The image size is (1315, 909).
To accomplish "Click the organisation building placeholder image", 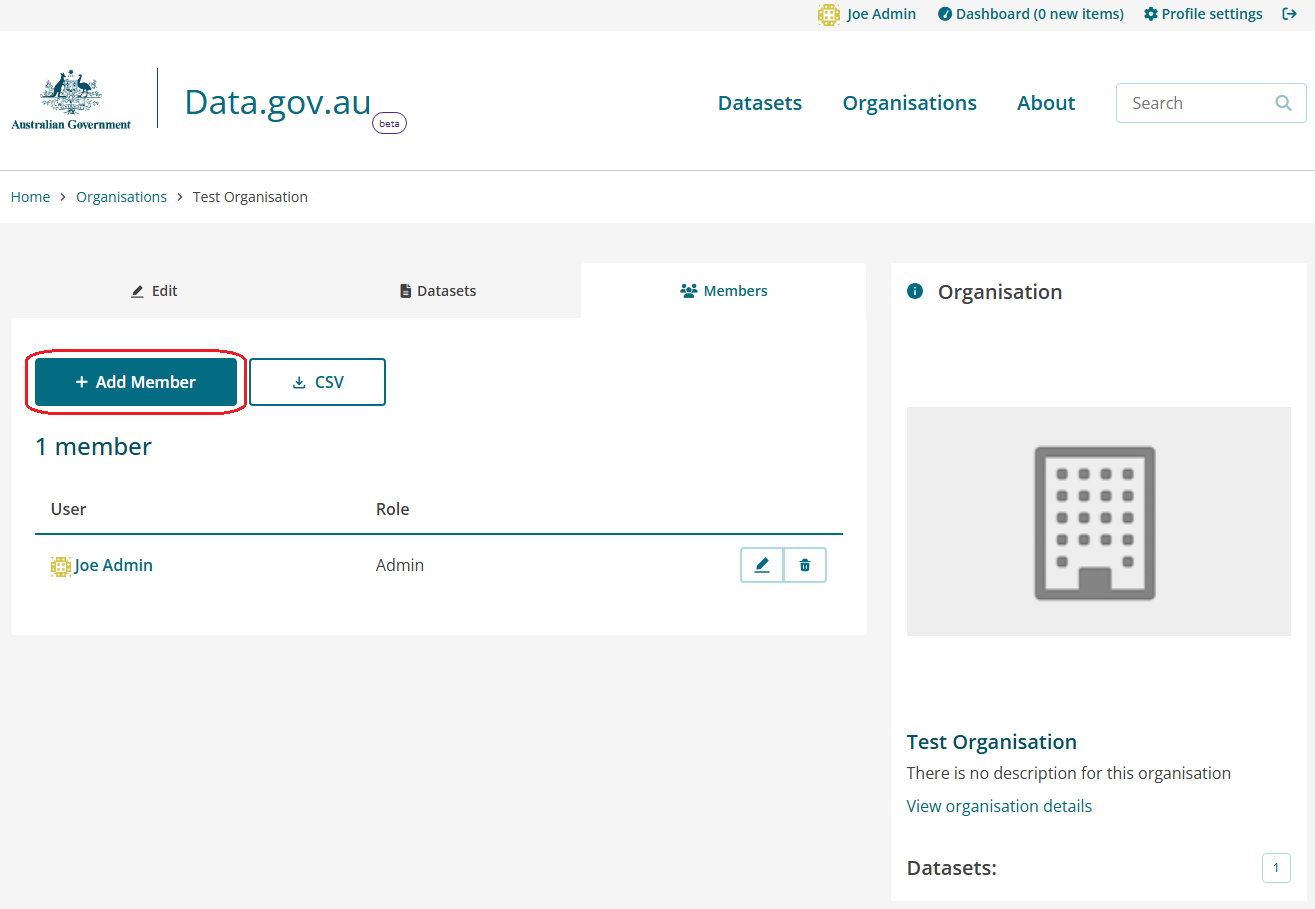I will pyautogui.click(x=1099, y=521).
